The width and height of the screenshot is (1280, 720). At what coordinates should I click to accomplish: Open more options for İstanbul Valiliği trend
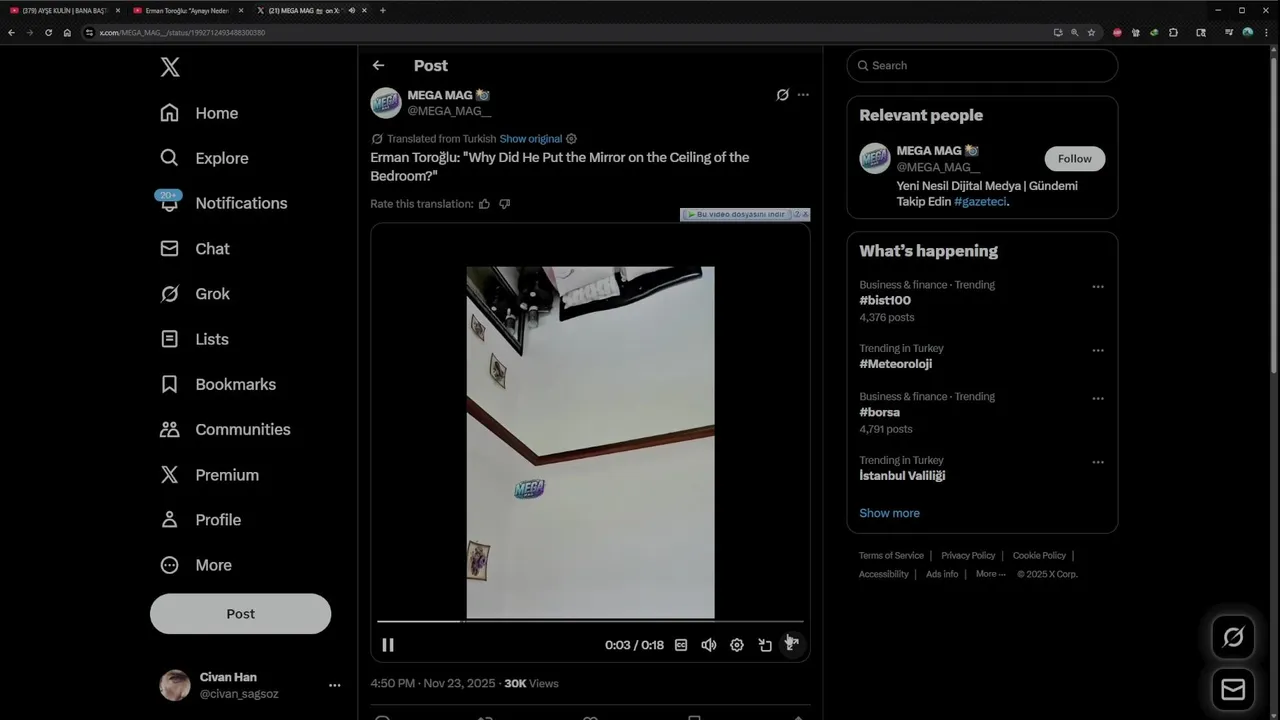1098,463
